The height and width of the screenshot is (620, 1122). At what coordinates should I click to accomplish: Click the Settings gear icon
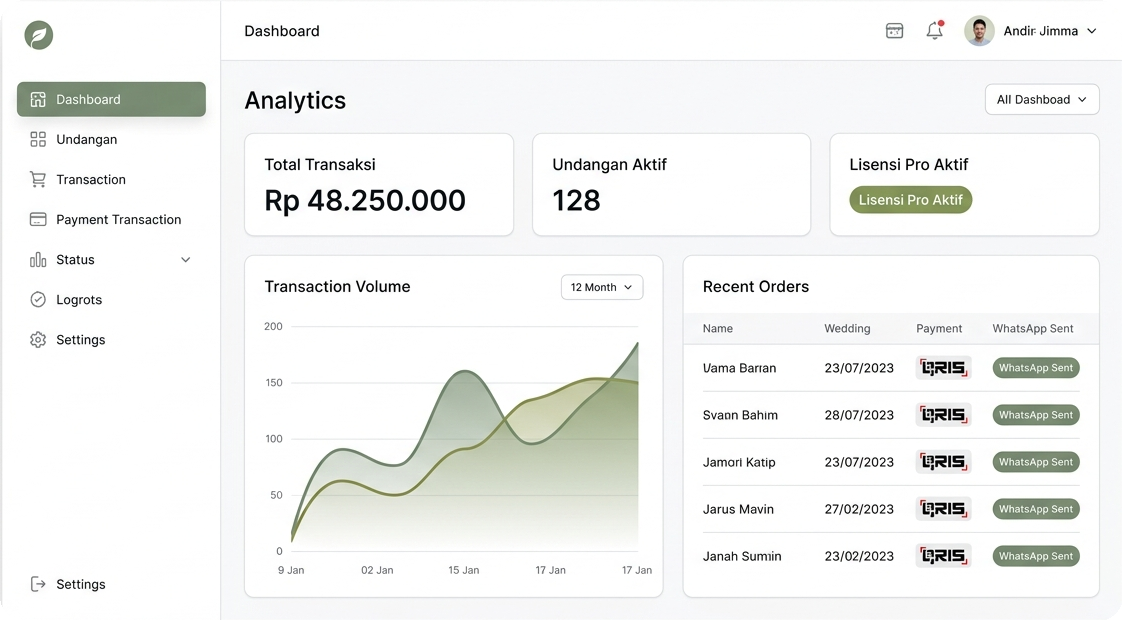click(38, 340)
